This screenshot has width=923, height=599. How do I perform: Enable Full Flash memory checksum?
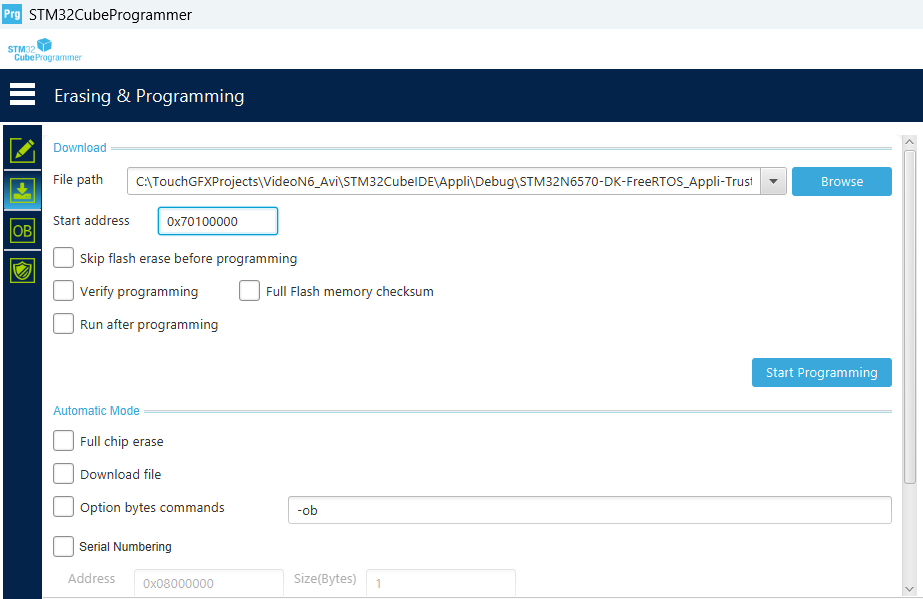(250, 291)
